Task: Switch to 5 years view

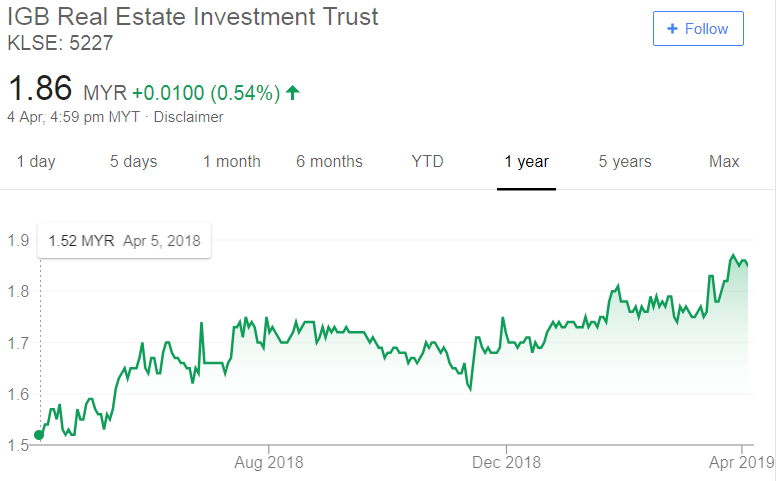Action: (x=625, y=162)
